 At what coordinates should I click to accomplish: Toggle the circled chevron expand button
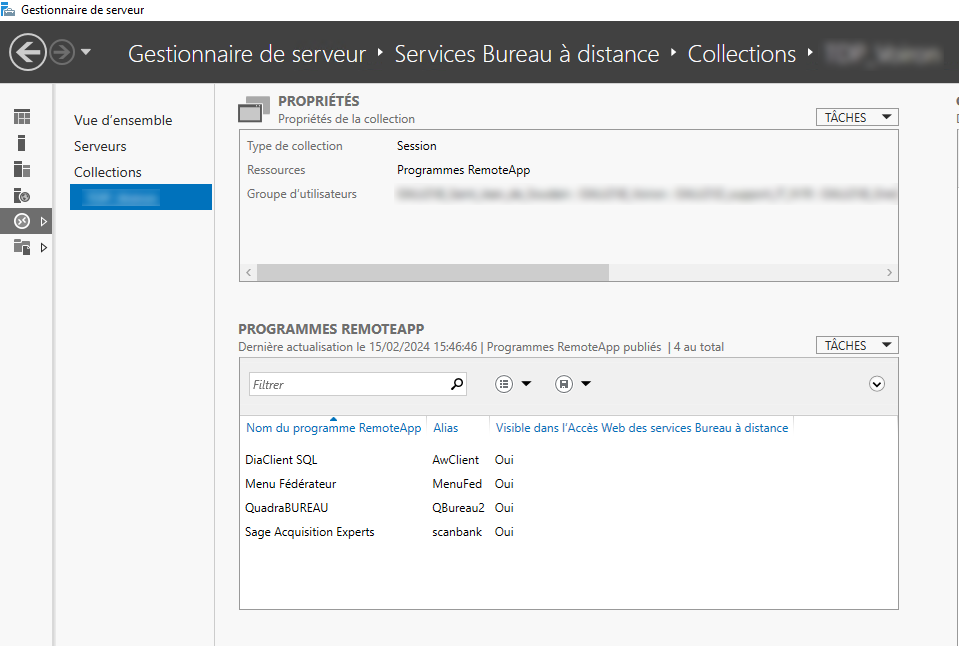[x=877, y=384]
